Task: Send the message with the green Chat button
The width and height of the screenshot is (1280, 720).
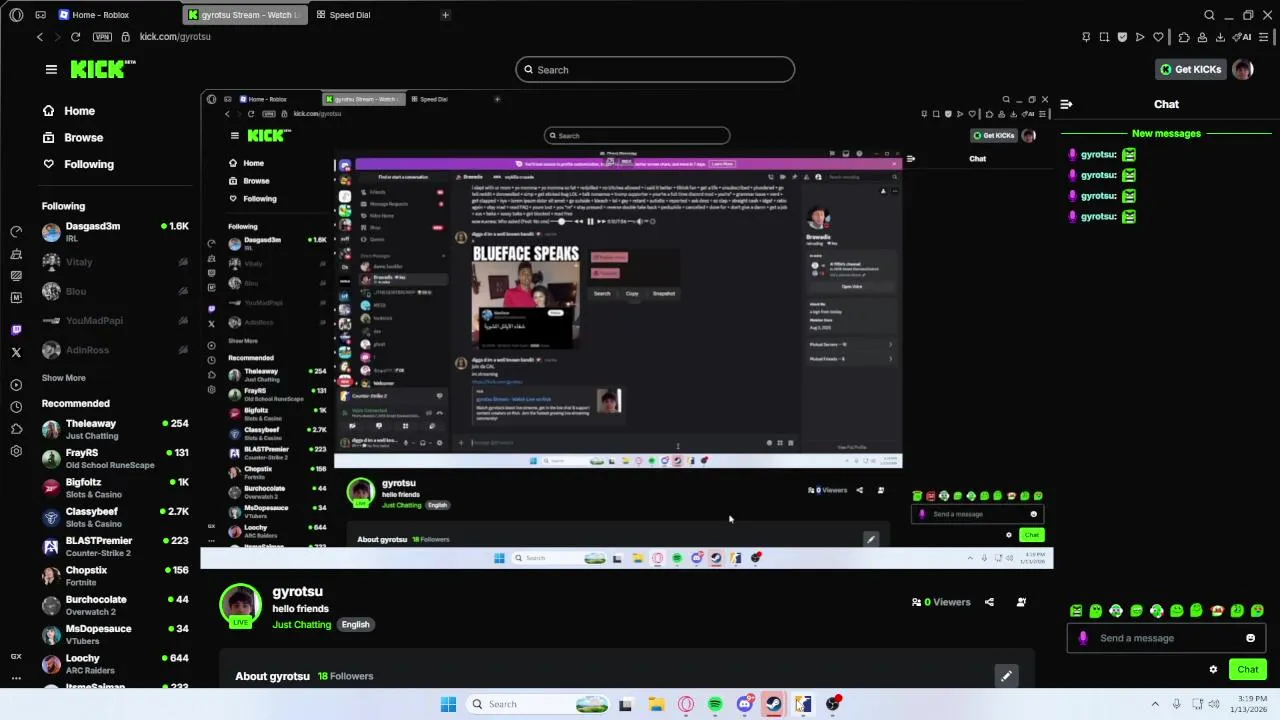Action: (x=1248, y=670)
